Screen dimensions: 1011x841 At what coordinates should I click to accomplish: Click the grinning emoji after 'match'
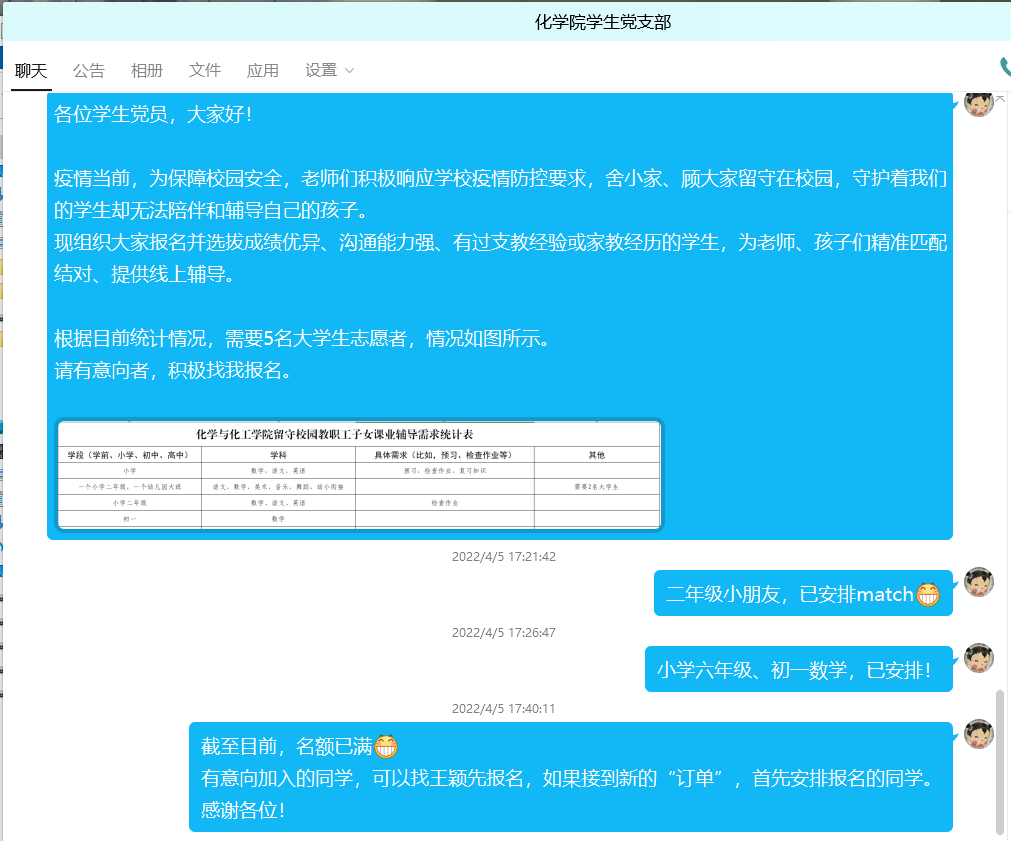click(x=928, y=594)
